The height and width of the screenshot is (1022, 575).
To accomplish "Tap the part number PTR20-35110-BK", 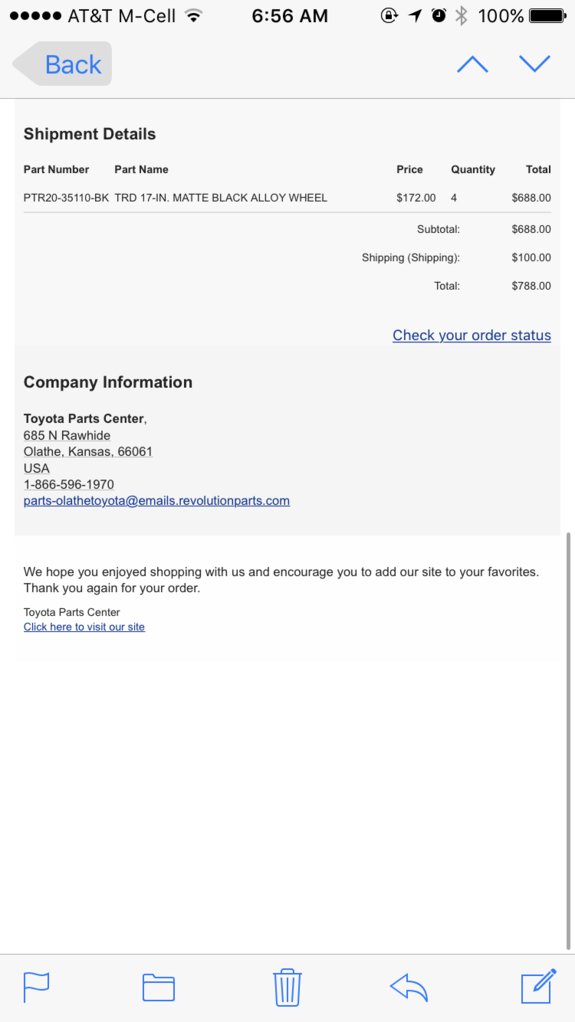I will point(66,197).
